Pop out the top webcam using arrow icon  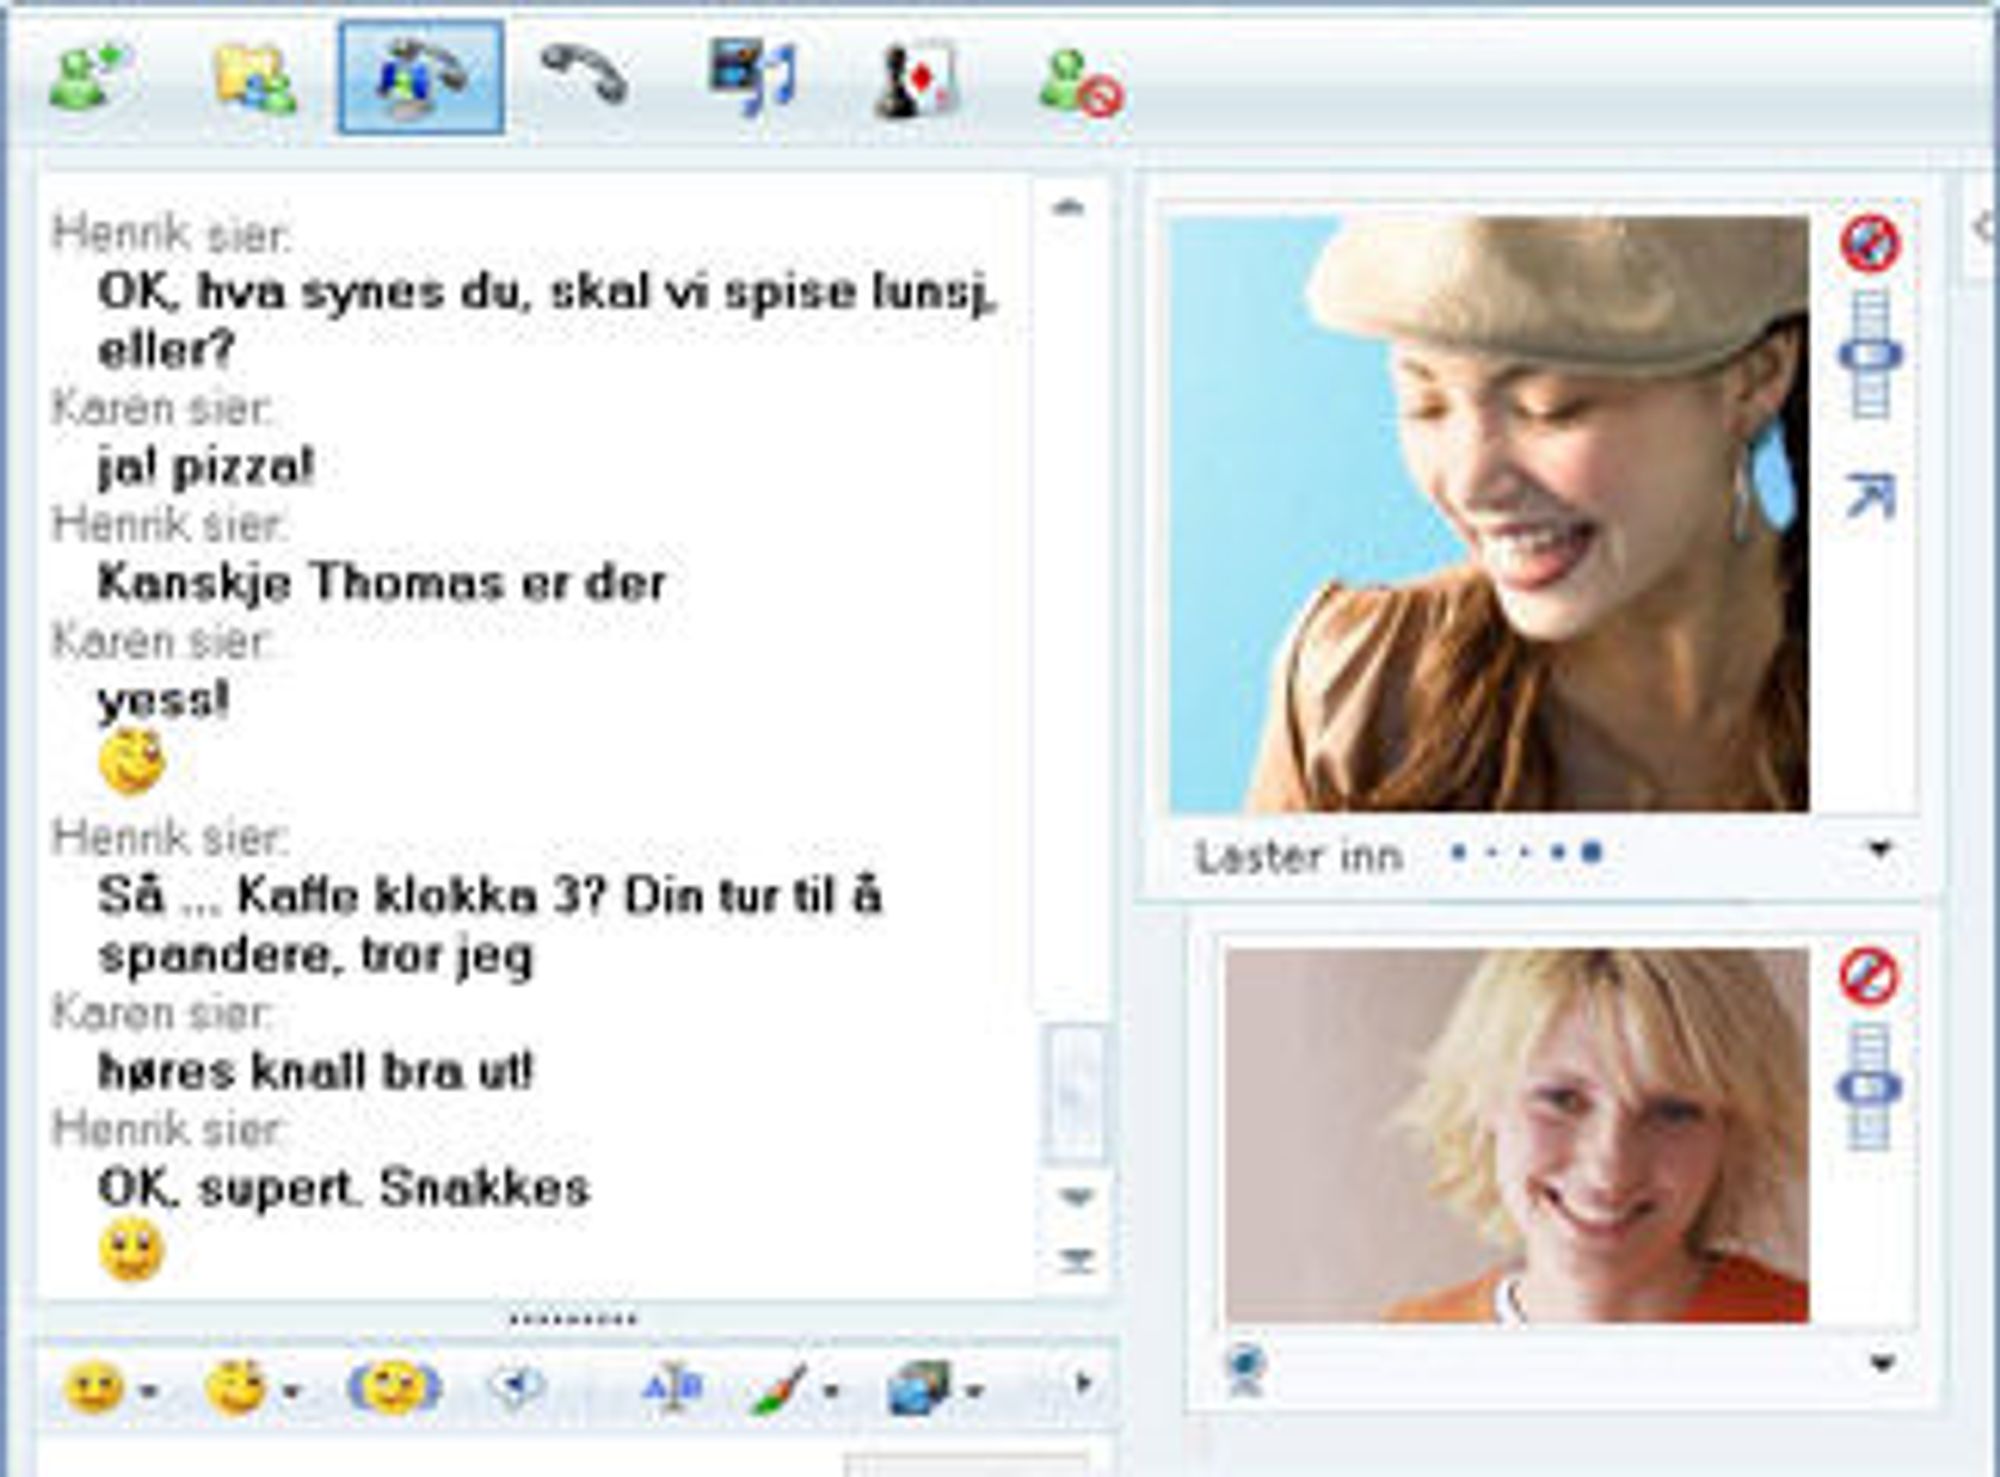(x=1870, y=497)
